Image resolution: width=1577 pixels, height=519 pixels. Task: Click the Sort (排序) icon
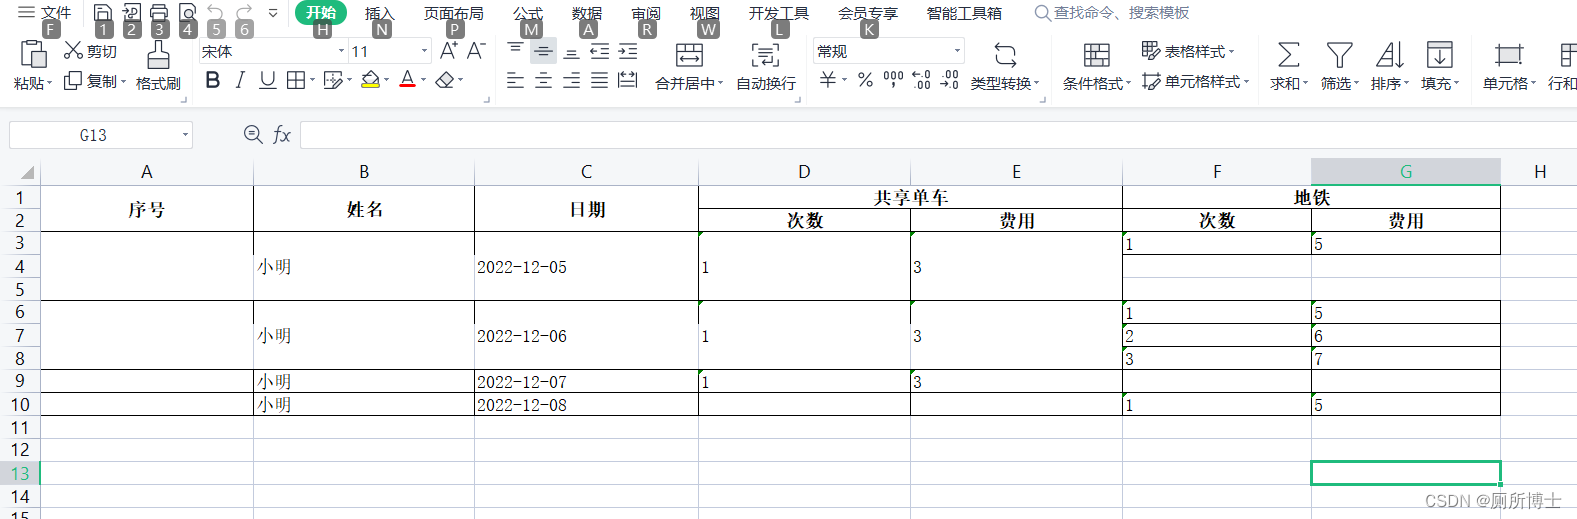click(1389, 55)
